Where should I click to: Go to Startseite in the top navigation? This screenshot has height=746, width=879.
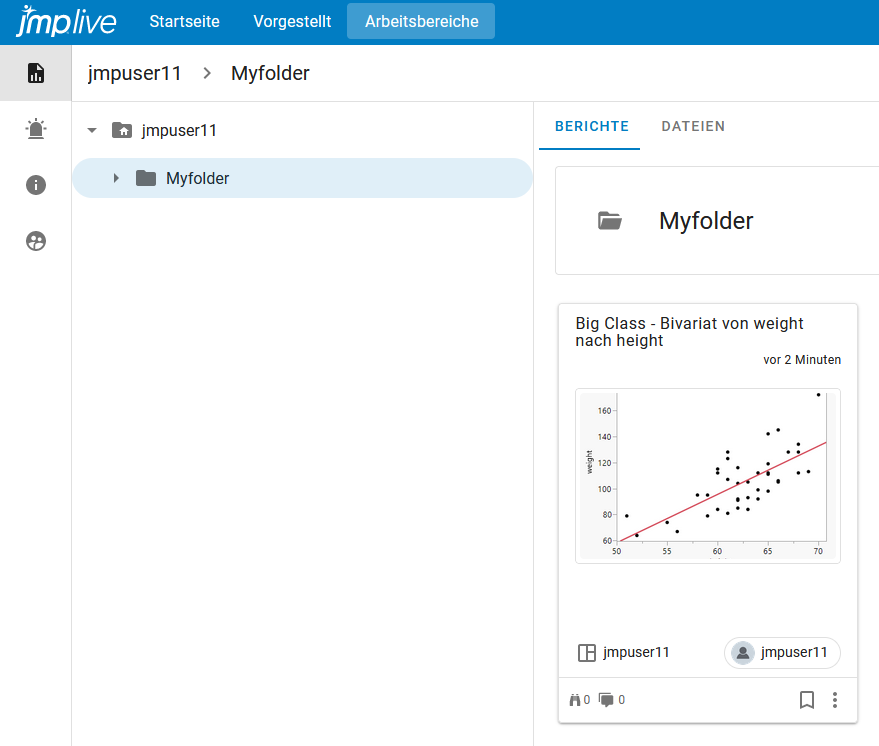(184, 21)
